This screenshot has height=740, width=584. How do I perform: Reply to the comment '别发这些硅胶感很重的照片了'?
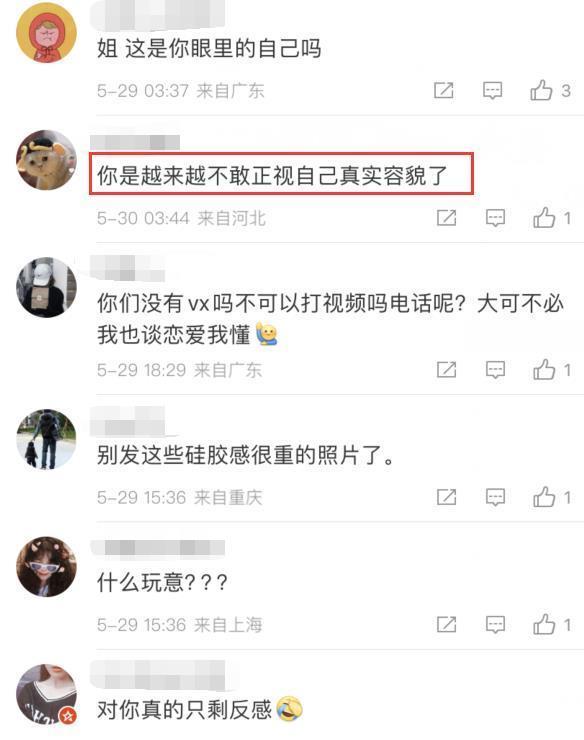tap(495, 497)
